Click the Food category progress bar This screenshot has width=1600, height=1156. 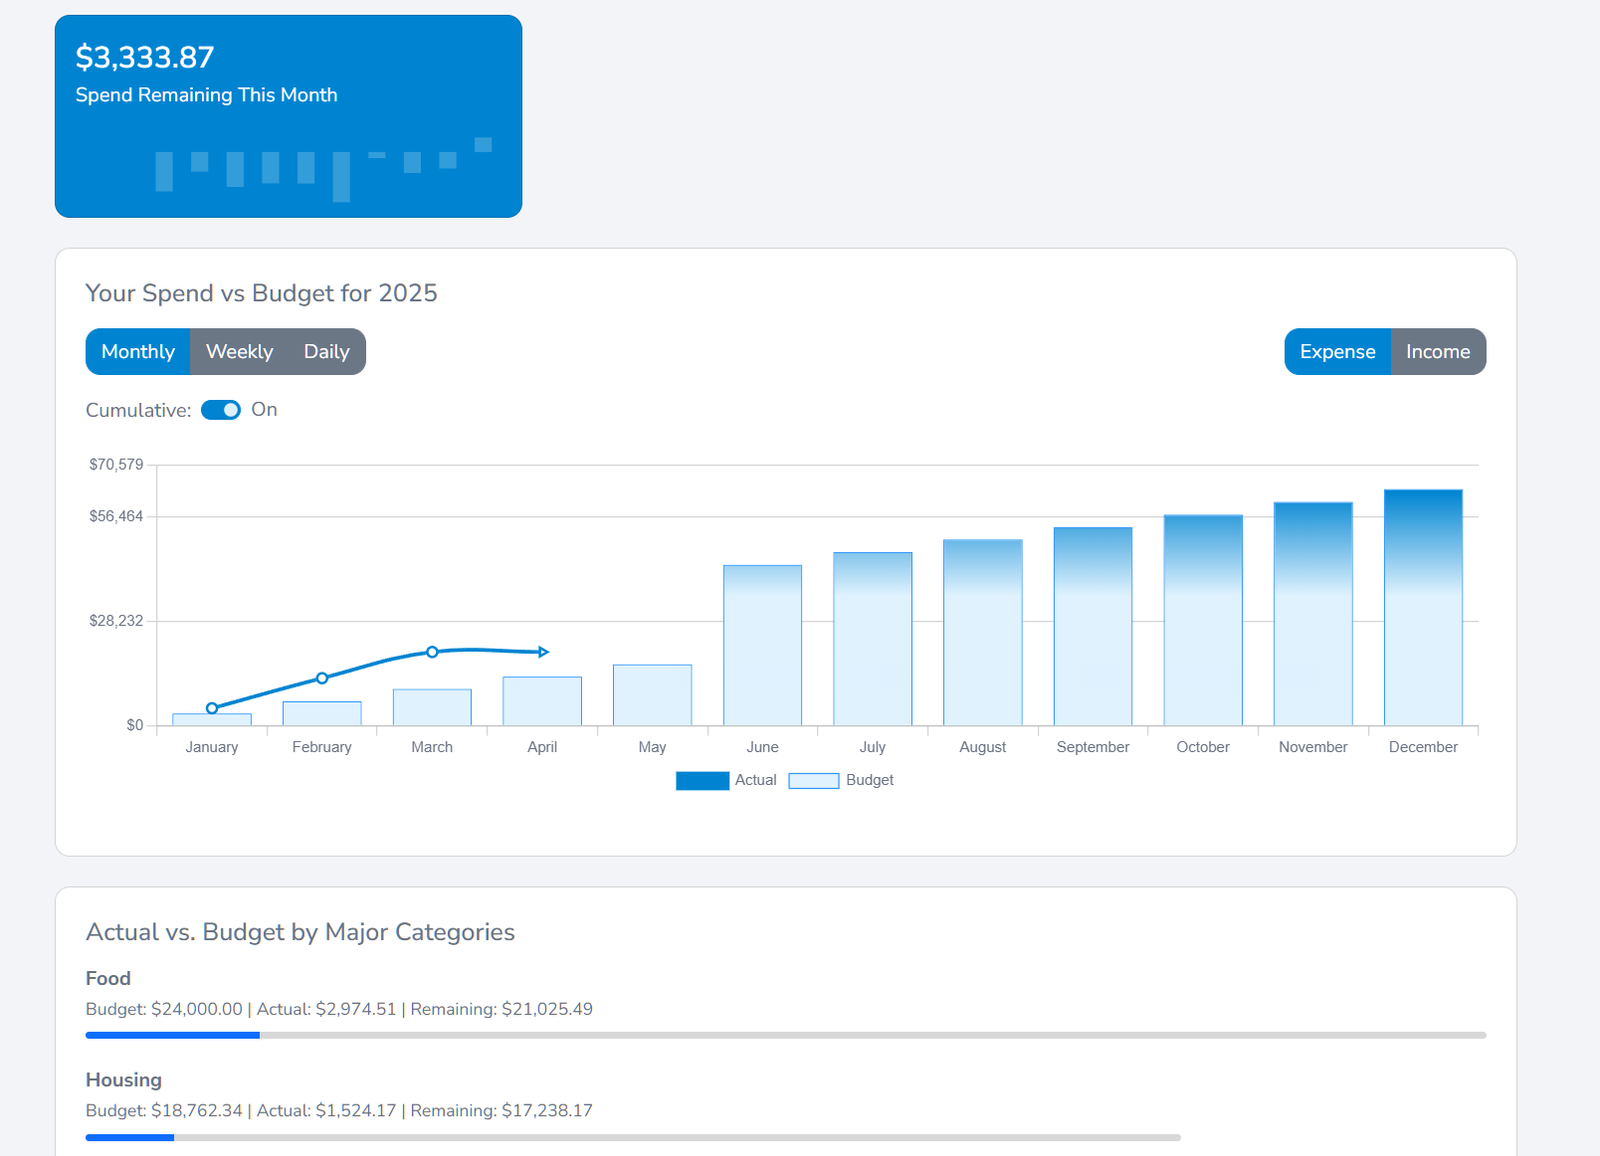(786, 1035)
